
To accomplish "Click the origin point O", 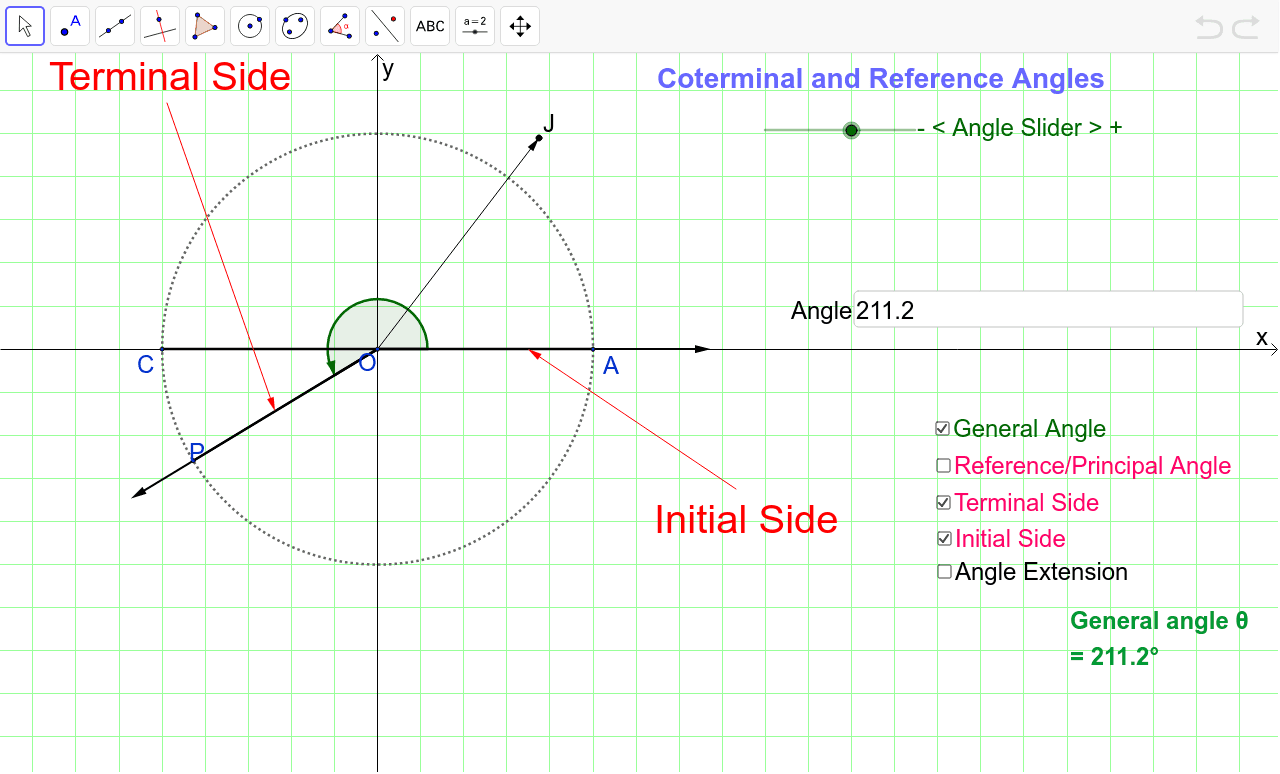I will tap(377, 349).
